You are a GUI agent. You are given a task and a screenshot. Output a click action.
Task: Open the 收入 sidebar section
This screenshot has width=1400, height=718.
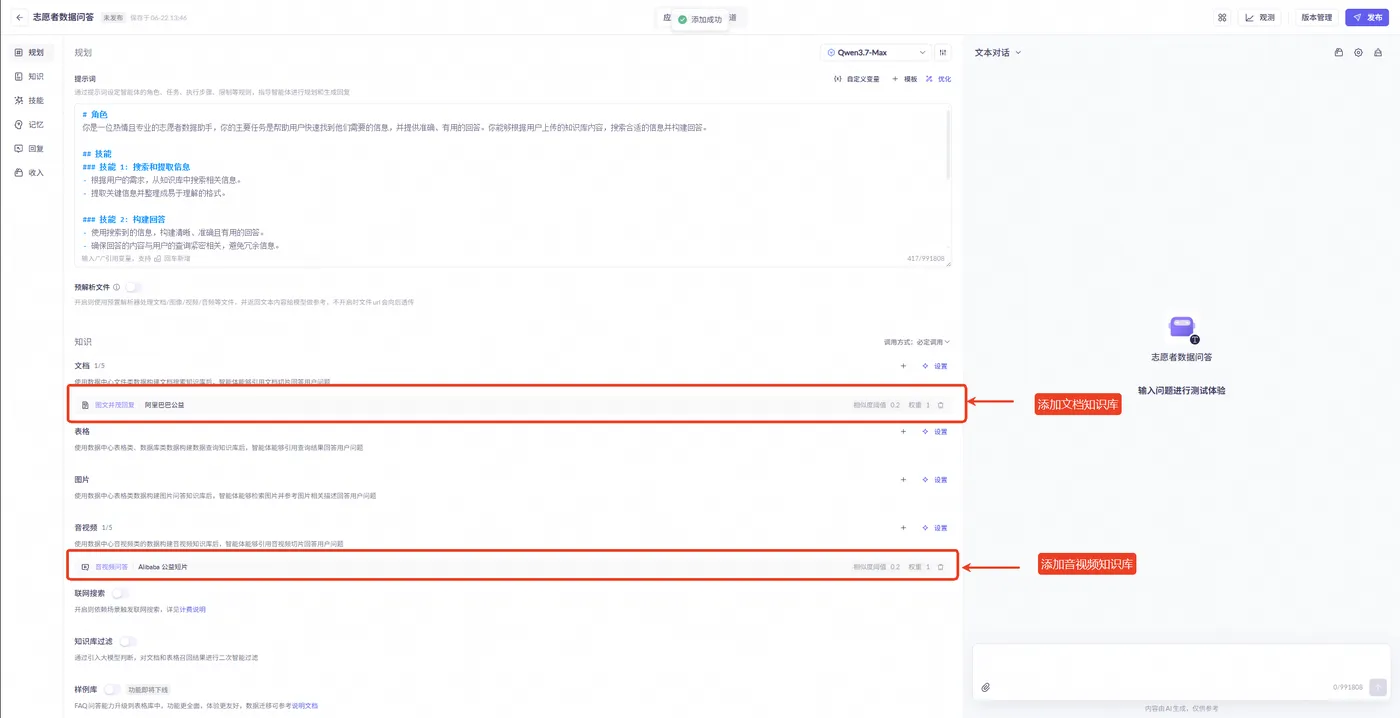coord(30,172)
